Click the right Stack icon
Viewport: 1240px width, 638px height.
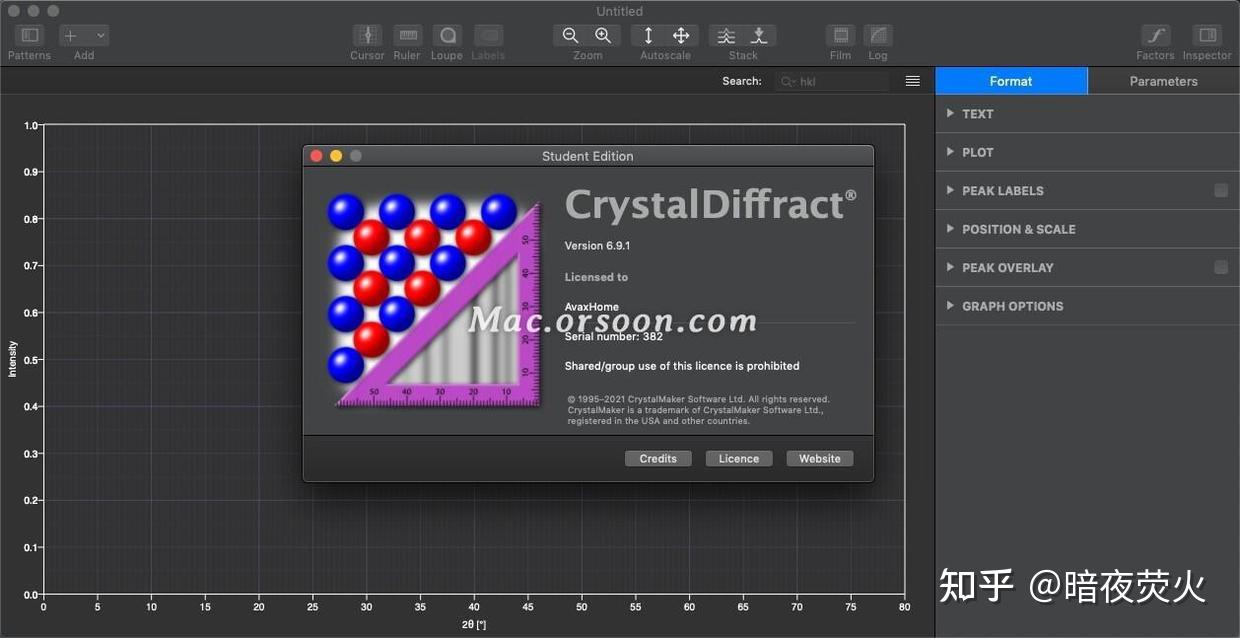point(760,35)
